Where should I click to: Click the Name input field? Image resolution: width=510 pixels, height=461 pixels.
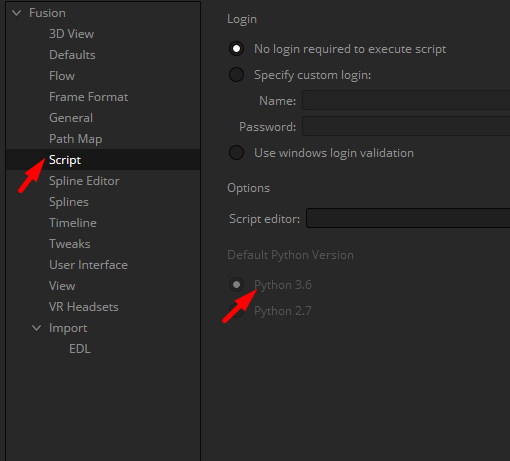tap(406, 100)
